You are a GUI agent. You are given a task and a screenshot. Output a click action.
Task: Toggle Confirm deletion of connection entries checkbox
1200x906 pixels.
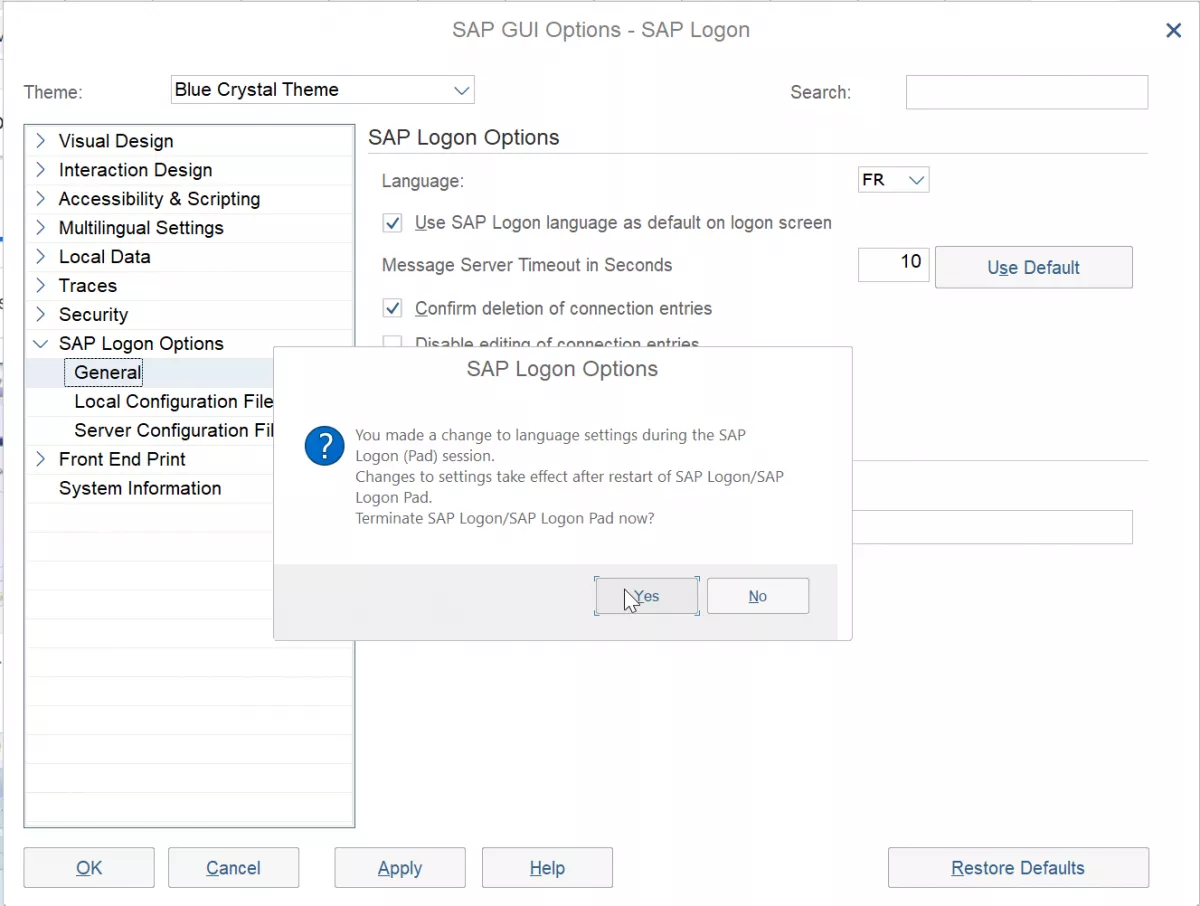tap(393, 309)
